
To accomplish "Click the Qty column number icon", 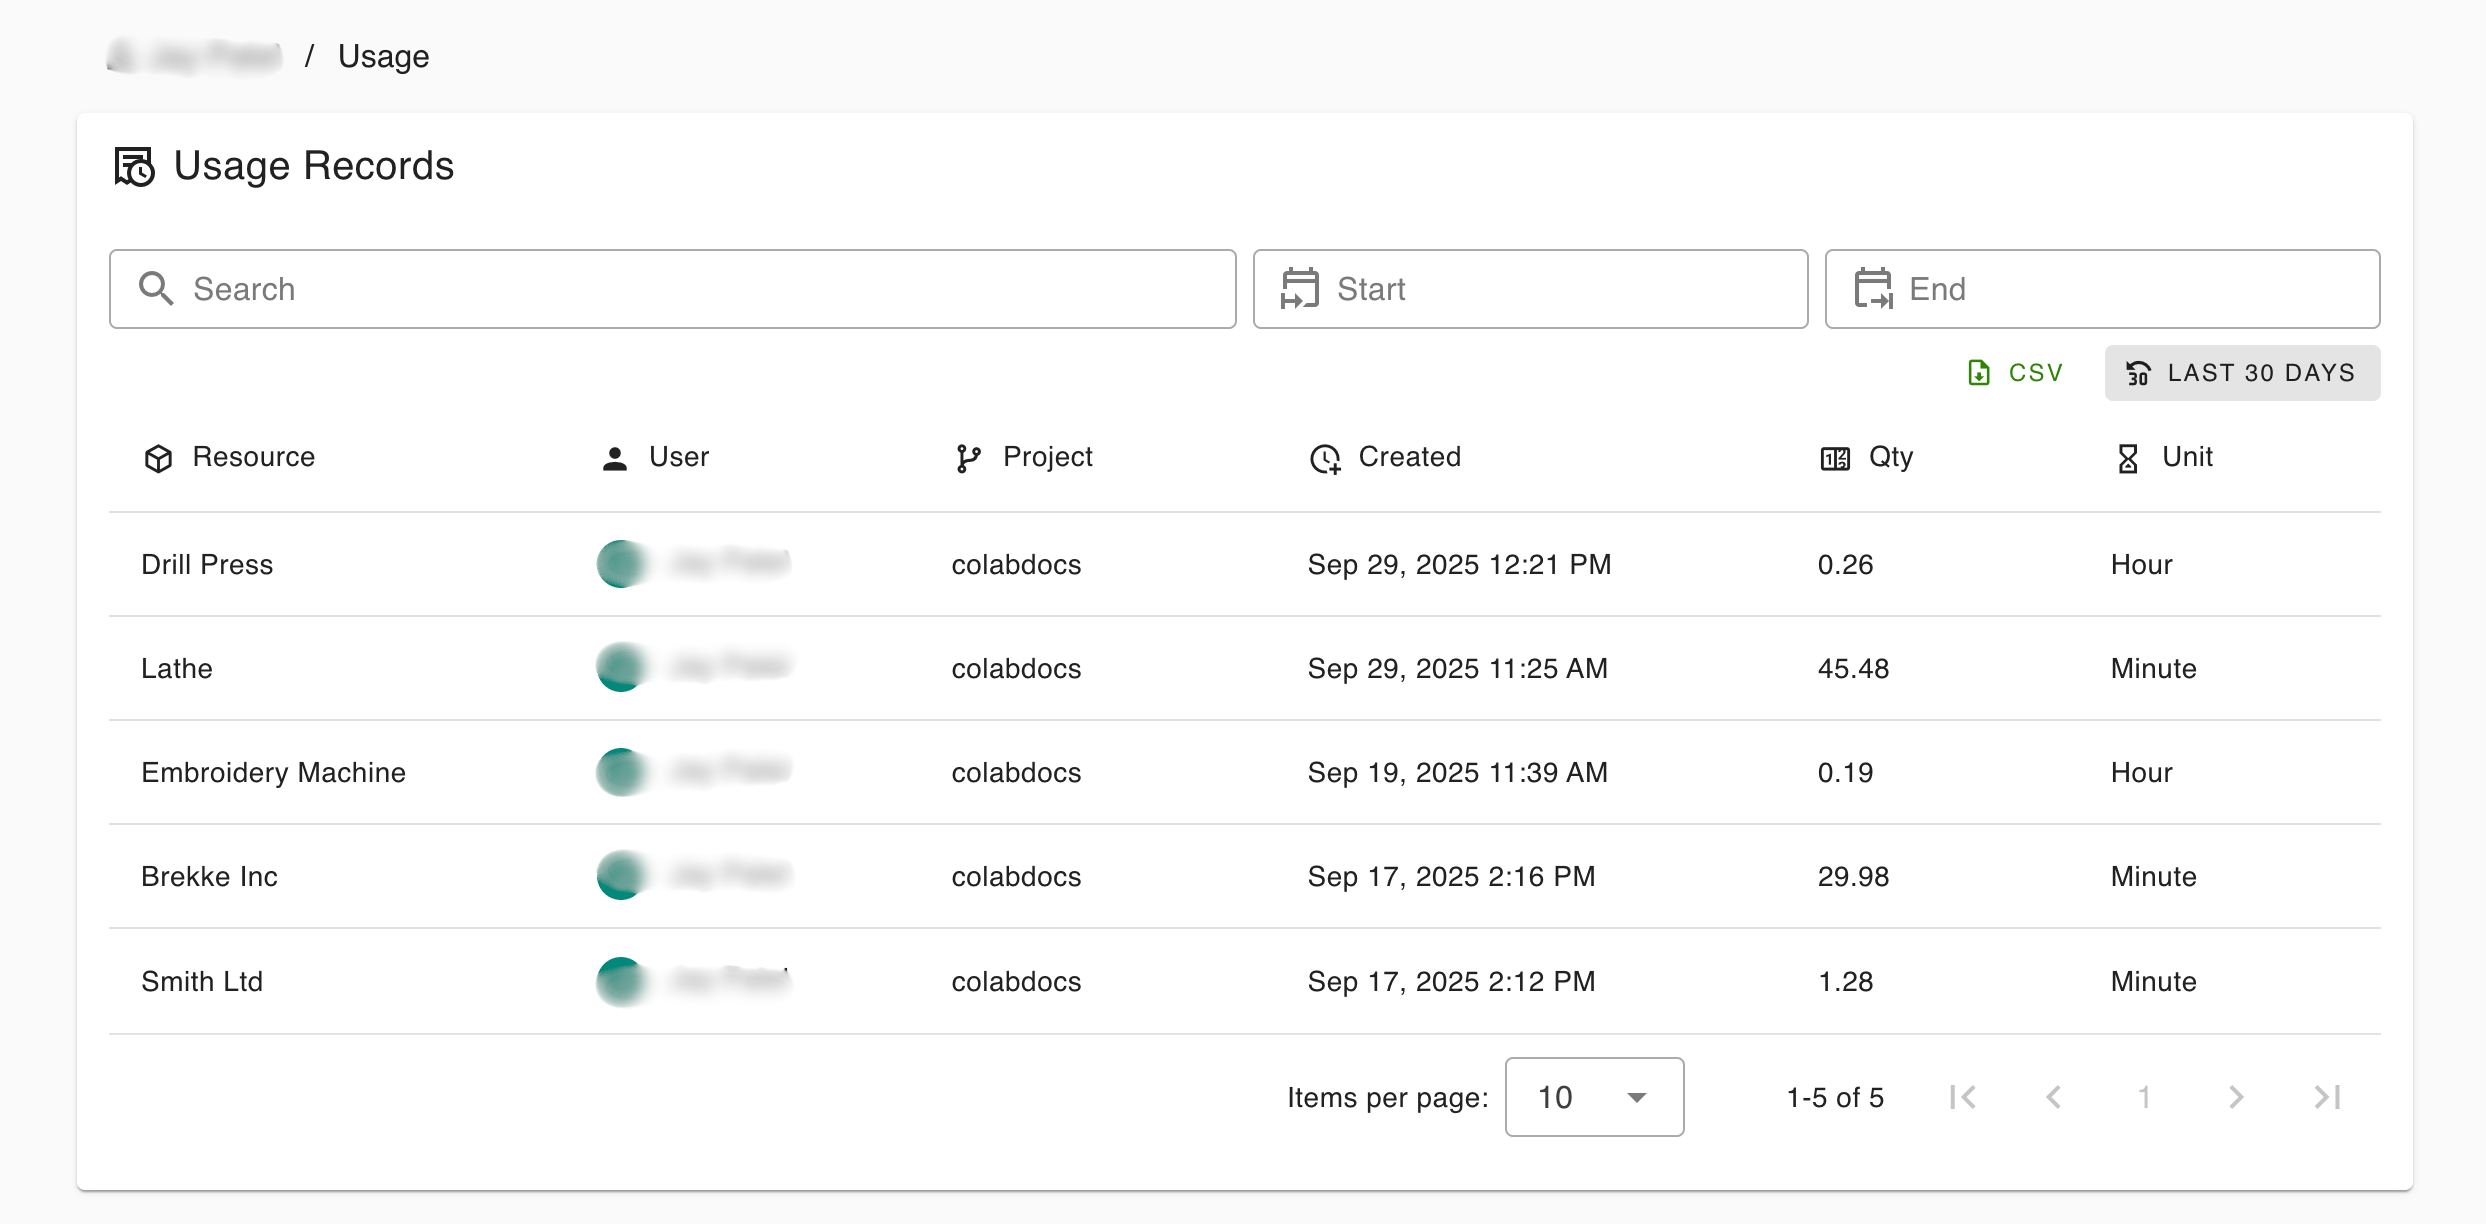I will (1835, 458).
